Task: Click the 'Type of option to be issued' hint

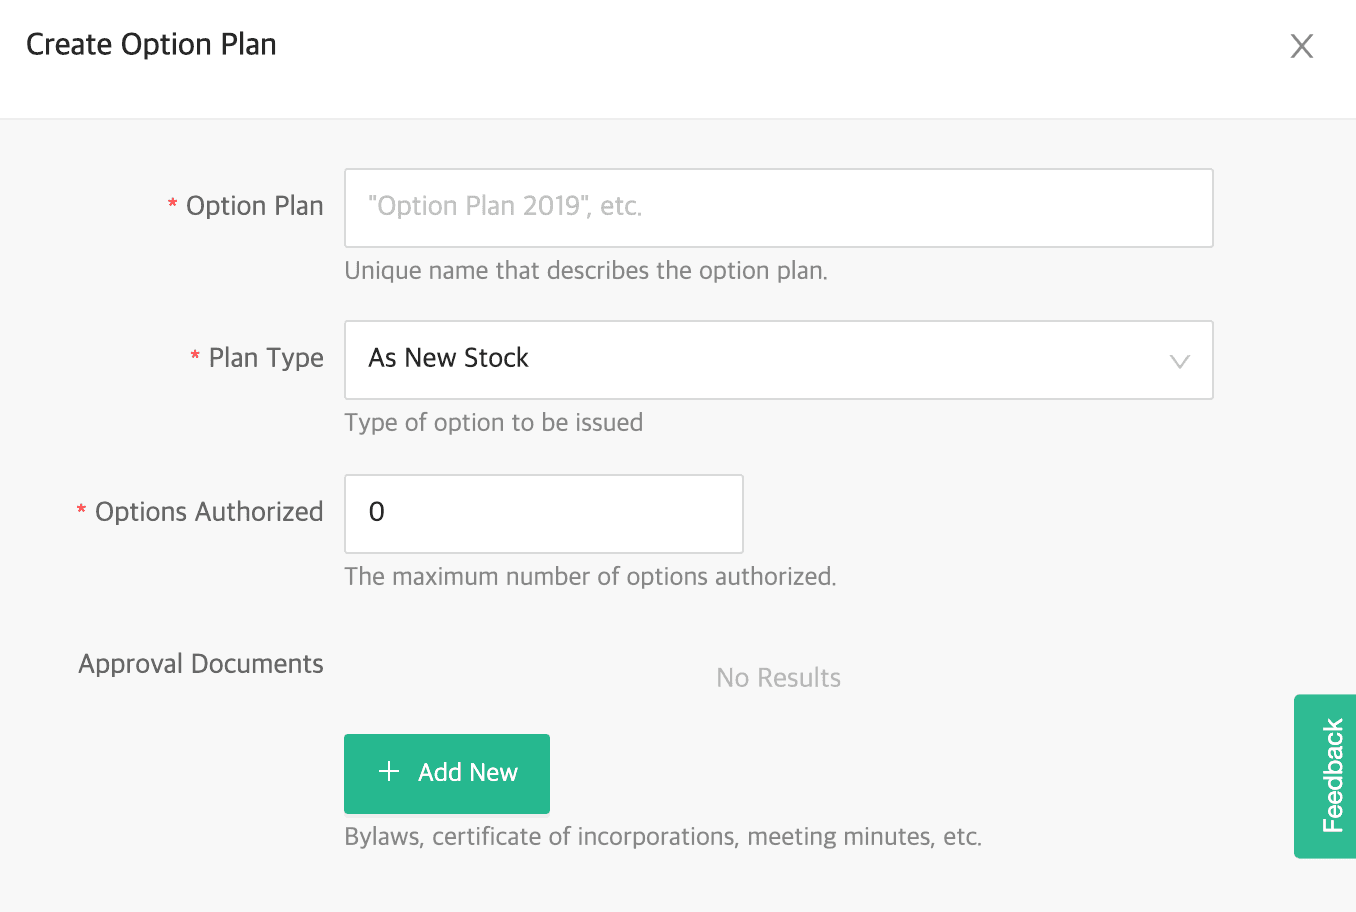Action: tap(493, 423)
